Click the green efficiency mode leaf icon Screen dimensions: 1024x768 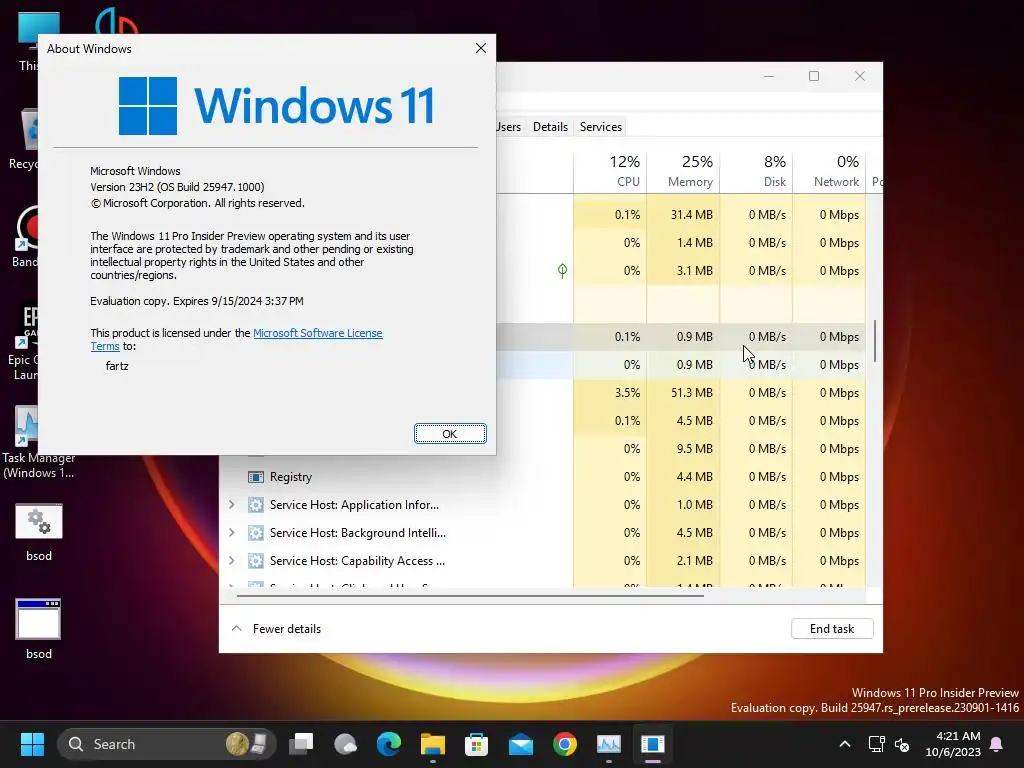(x=562, y=270)
